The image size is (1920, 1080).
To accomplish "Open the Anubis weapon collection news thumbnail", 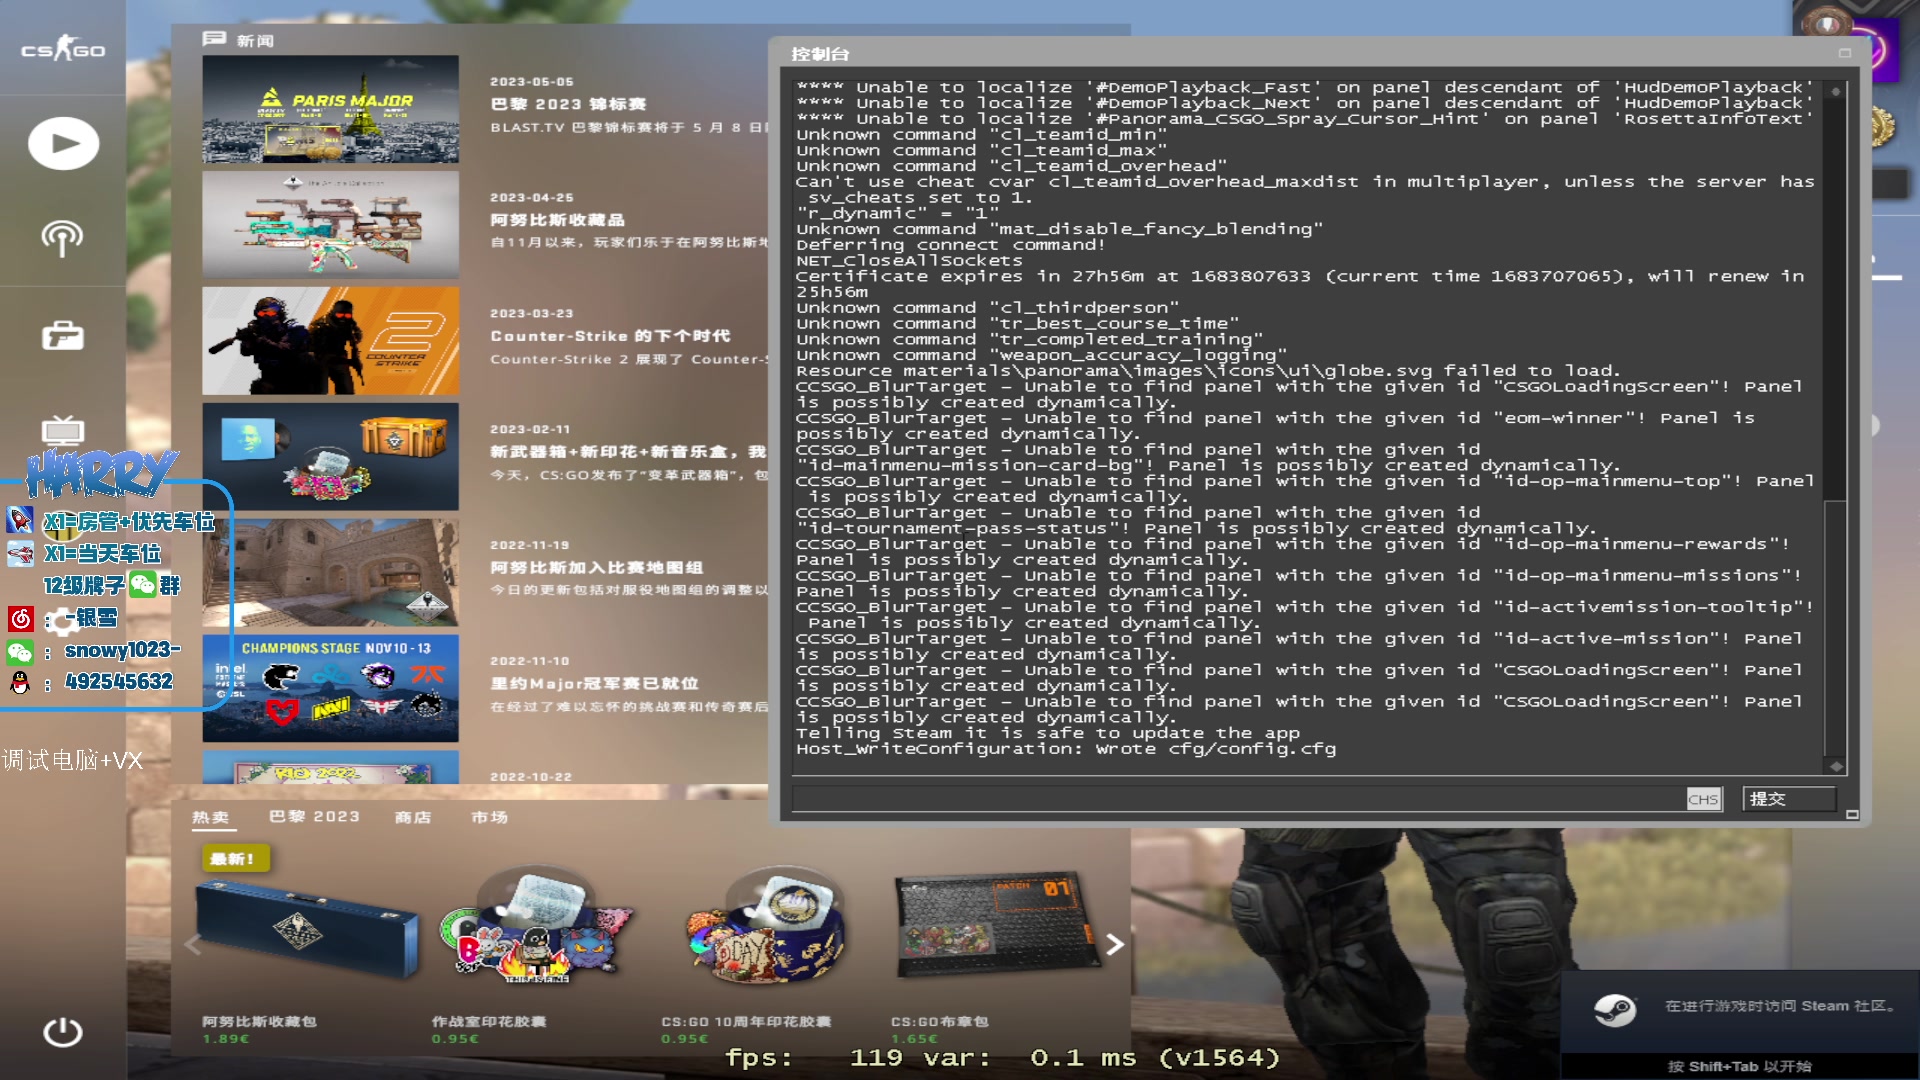I will click(x=331, y=225).
